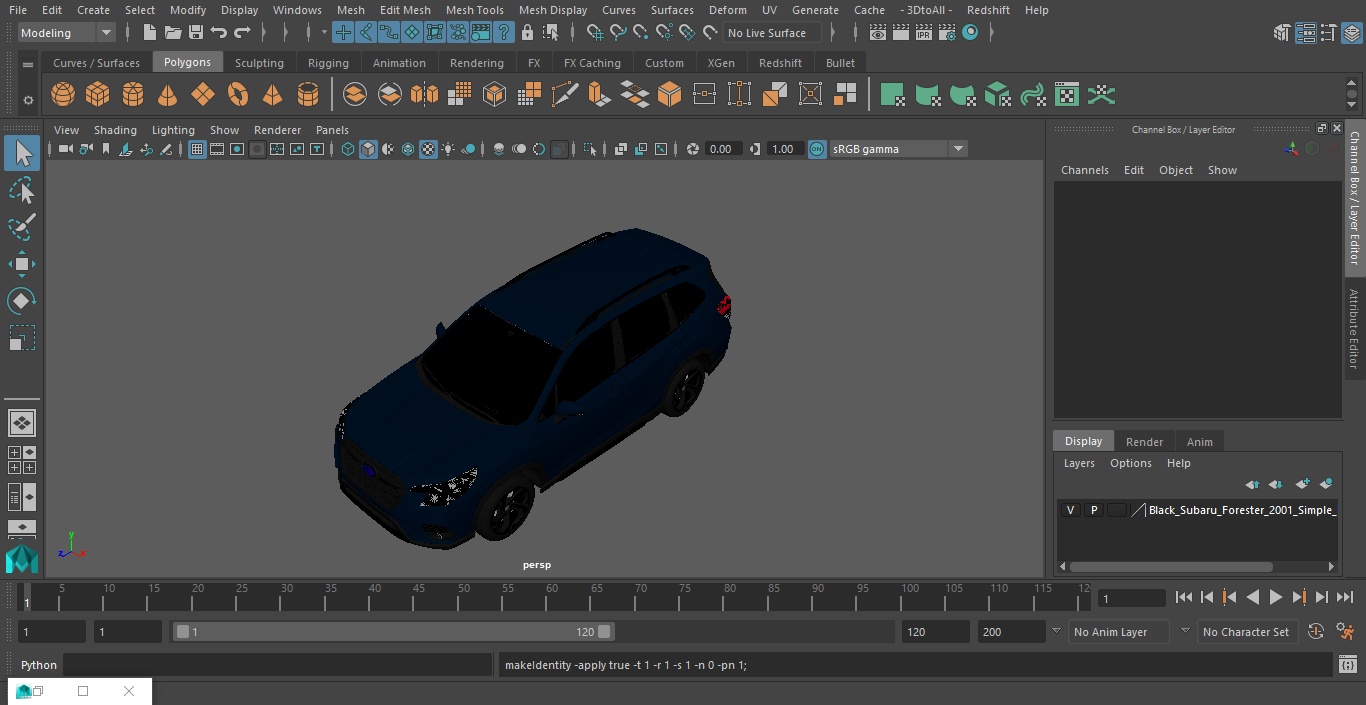Open the Mesh Tools menu
This screenshot has width=1366, height=705.
pos(474,10)
